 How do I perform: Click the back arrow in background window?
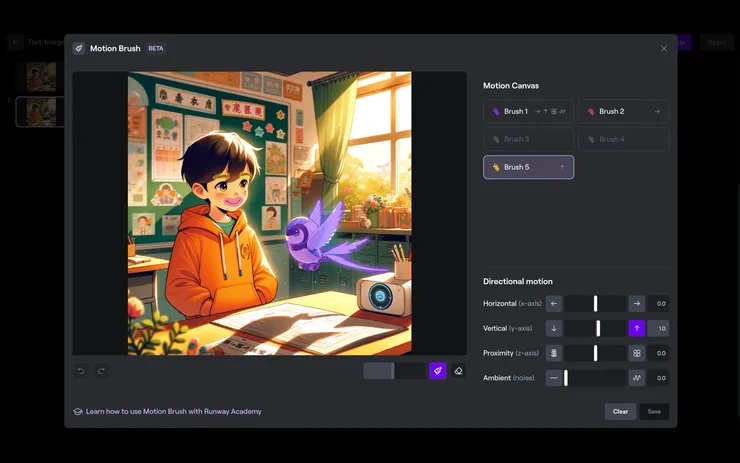pos(15,42)
